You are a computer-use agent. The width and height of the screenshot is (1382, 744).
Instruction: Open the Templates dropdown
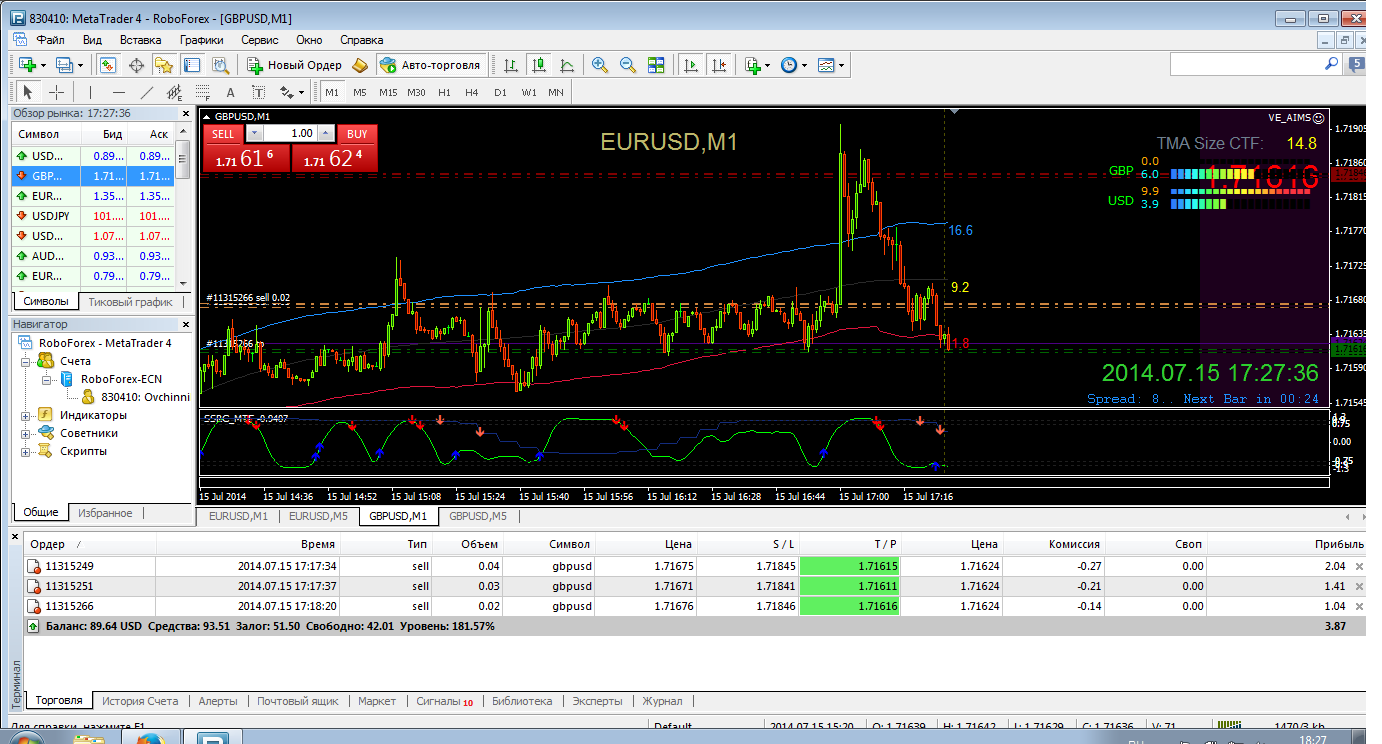[x=831, y=65]
